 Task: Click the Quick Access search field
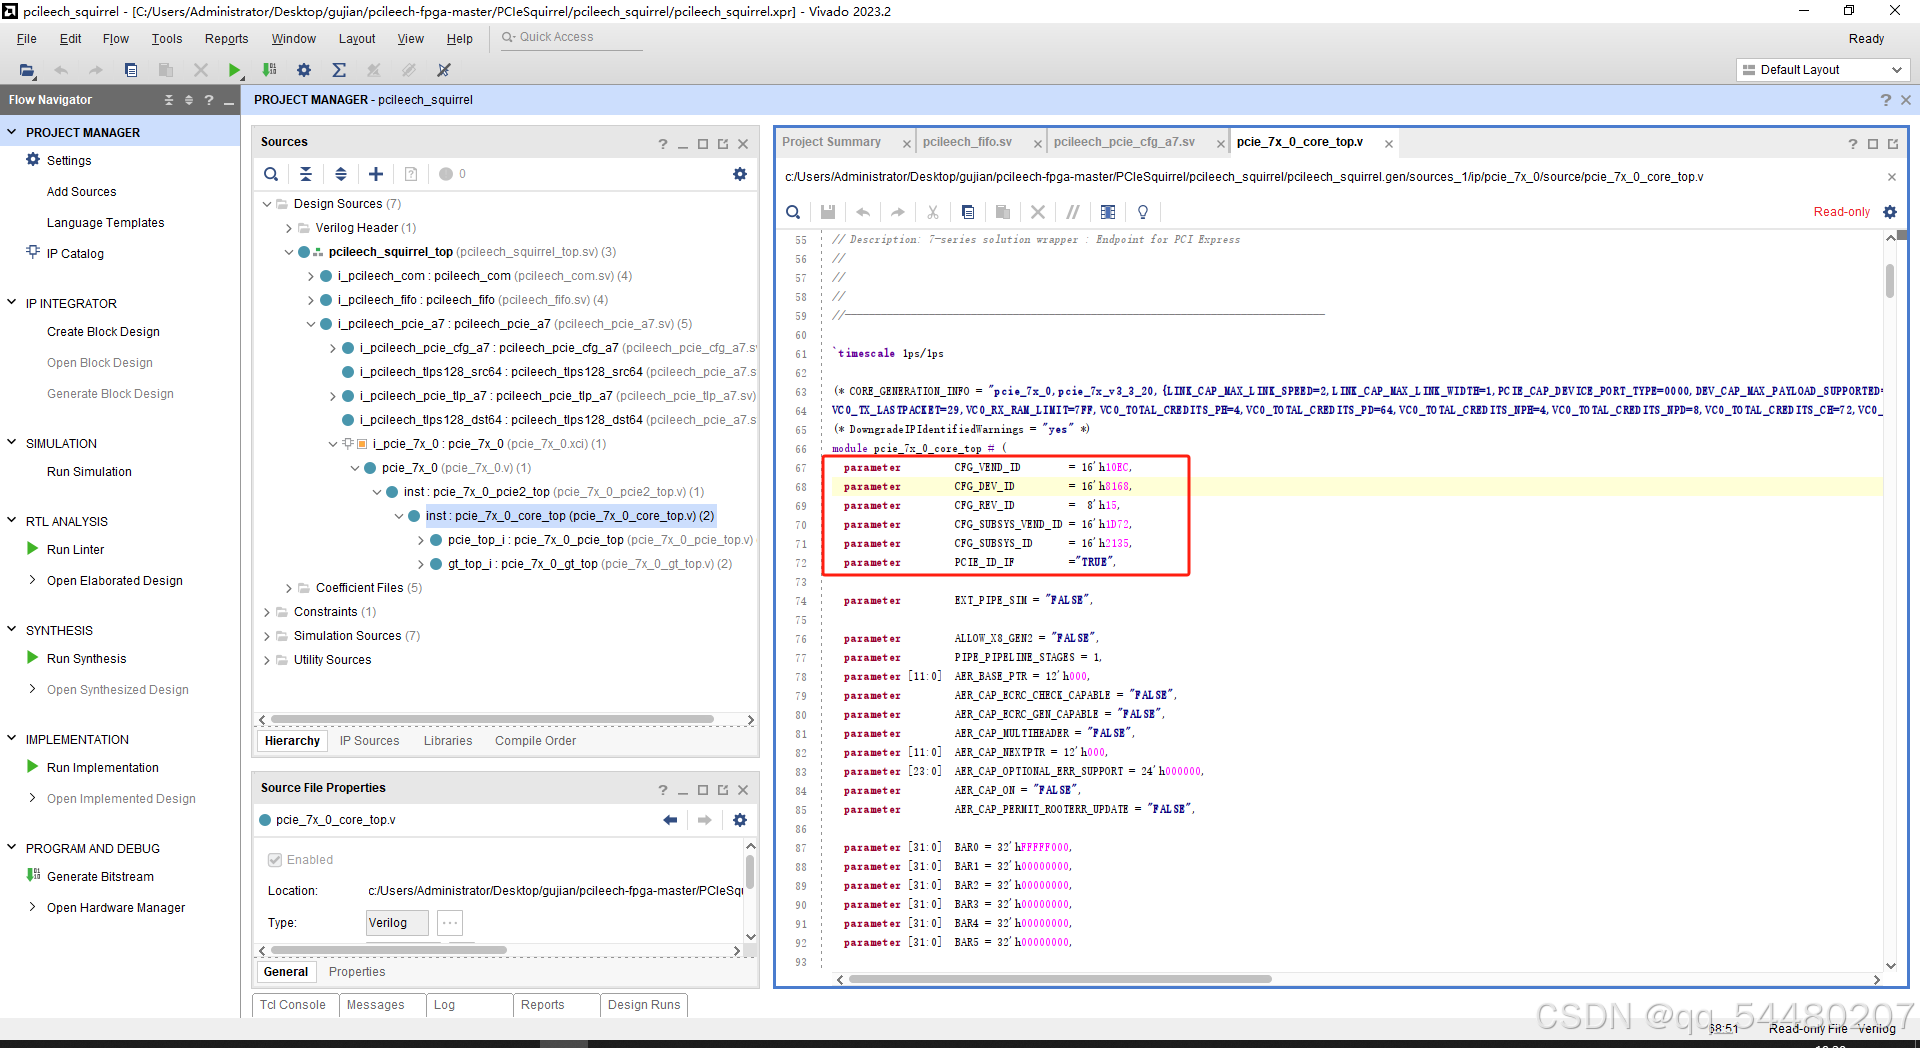(x=571, y=38)
